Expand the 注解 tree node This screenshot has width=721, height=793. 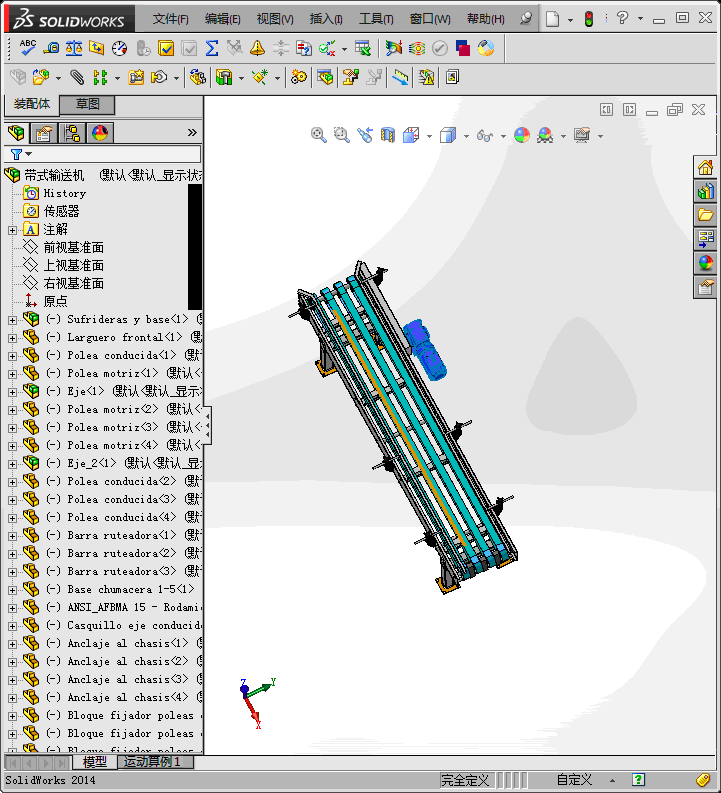pyautogui.click(x=13, y=230)
